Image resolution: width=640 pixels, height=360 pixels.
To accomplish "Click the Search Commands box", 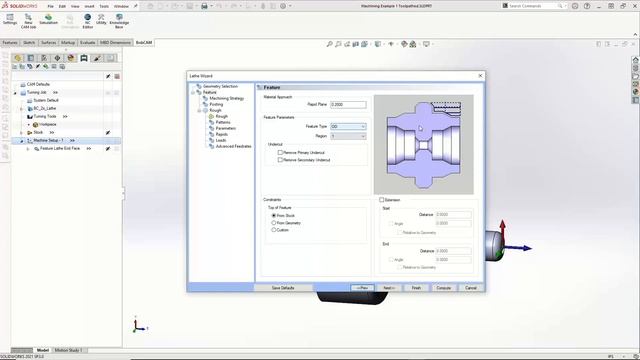I will click(534, 6).
